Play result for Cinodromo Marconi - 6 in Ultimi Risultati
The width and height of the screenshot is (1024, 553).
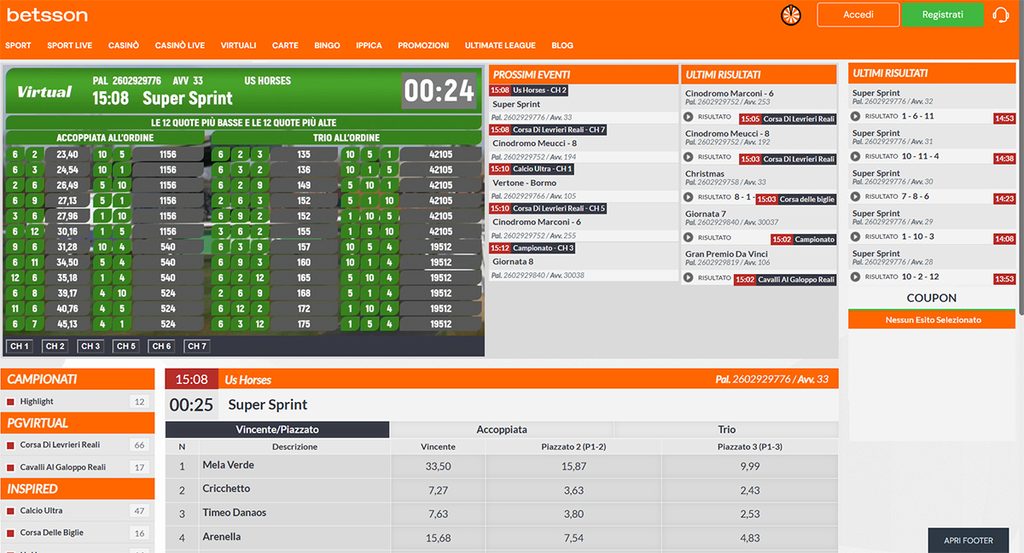(x=688, y=117)
